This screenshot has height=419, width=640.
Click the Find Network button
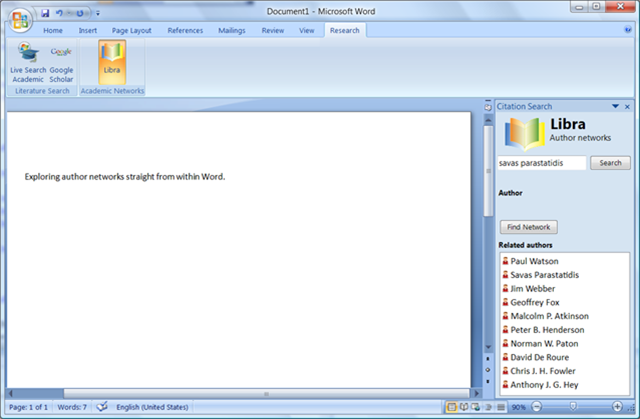[x=529, y=227]
